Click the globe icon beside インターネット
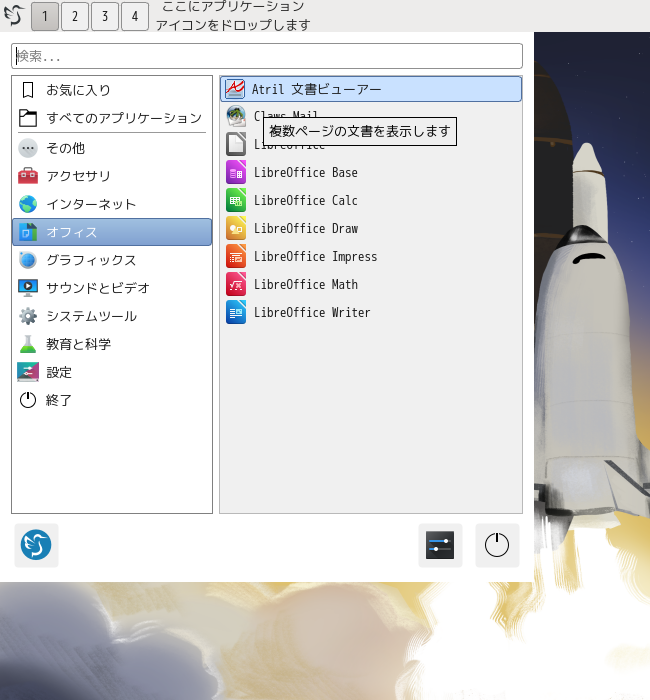 pos(28,204)
